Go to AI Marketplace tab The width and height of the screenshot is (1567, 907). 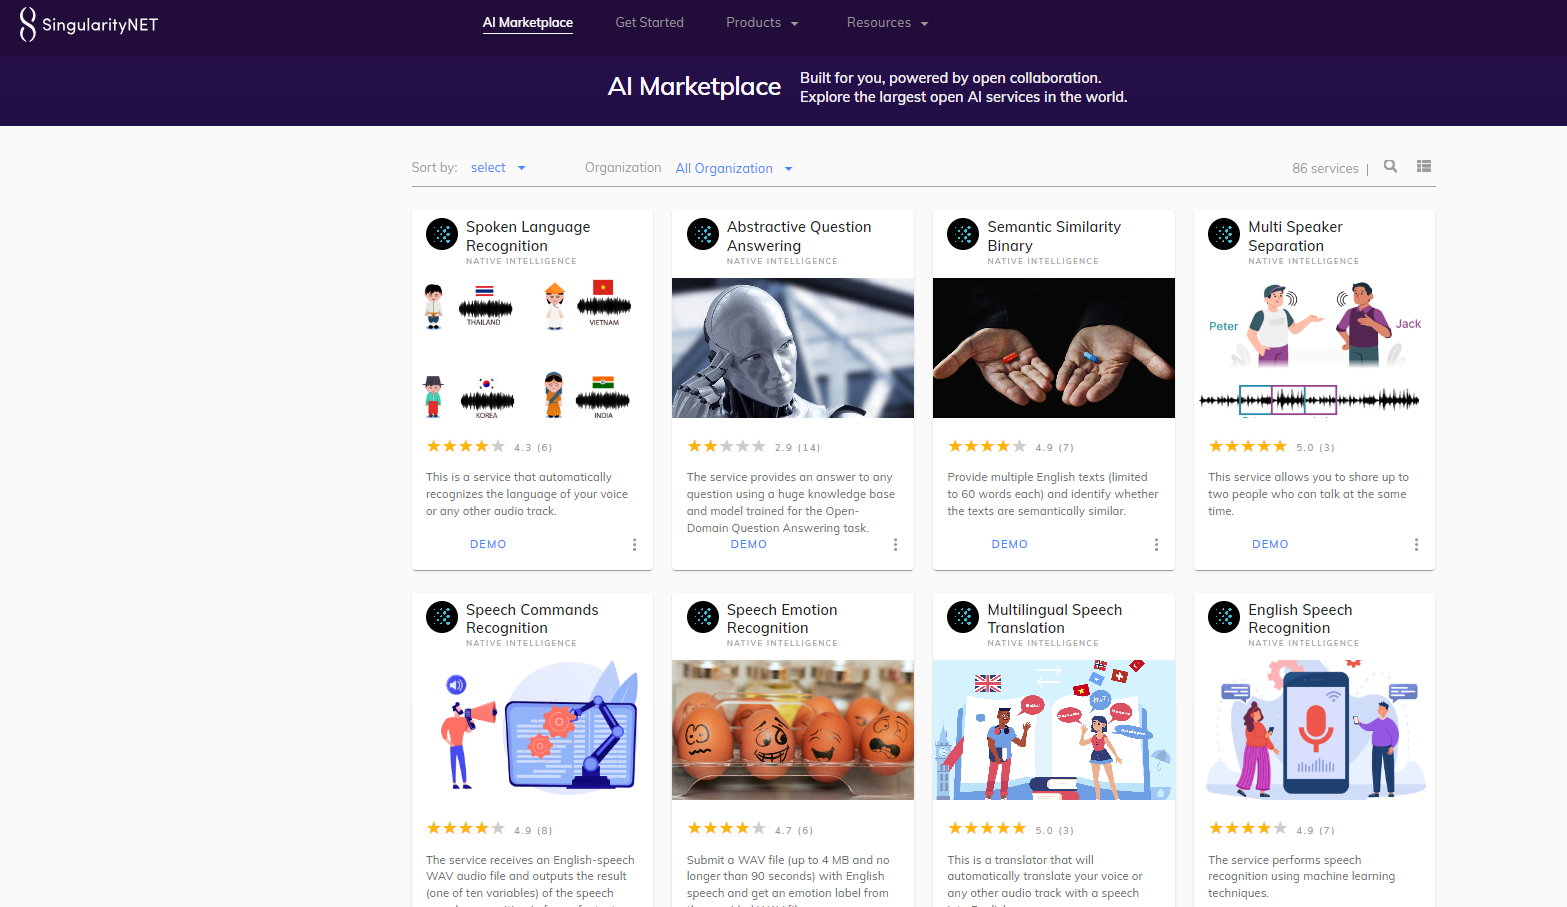click(x=528, y=22)
